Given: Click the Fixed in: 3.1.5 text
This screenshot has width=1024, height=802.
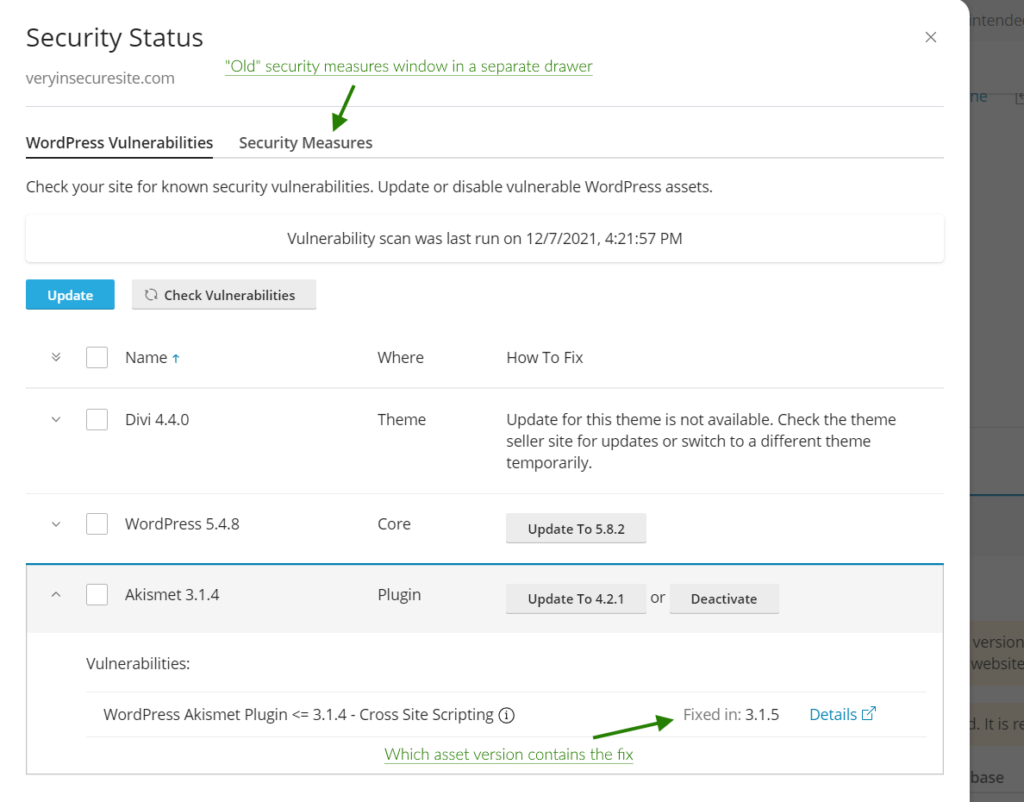Looking at the screenshot, I should pyautogui.click(x=731, y=714).
